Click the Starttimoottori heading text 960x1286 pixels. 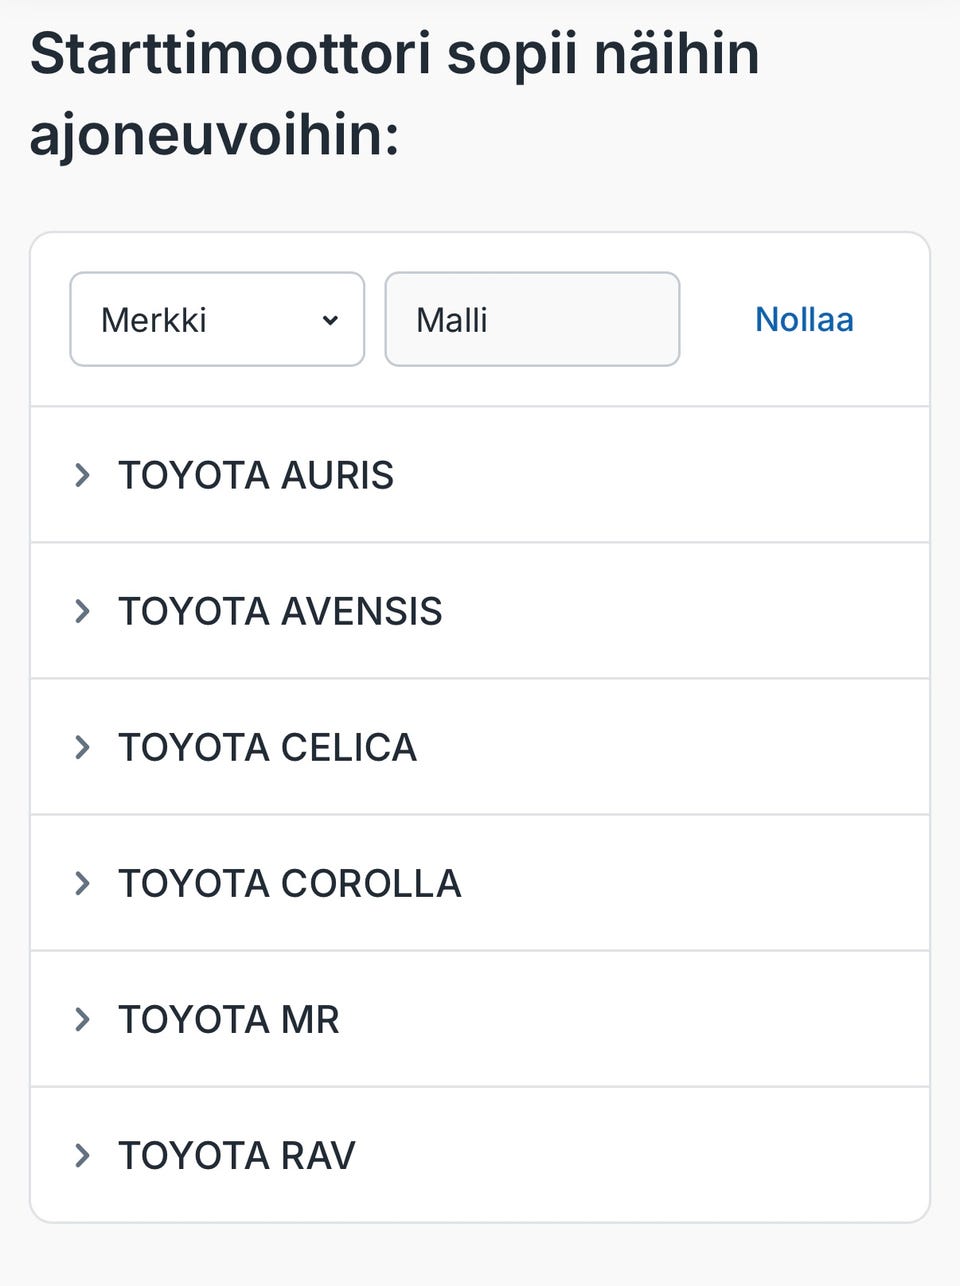point(230,53)
